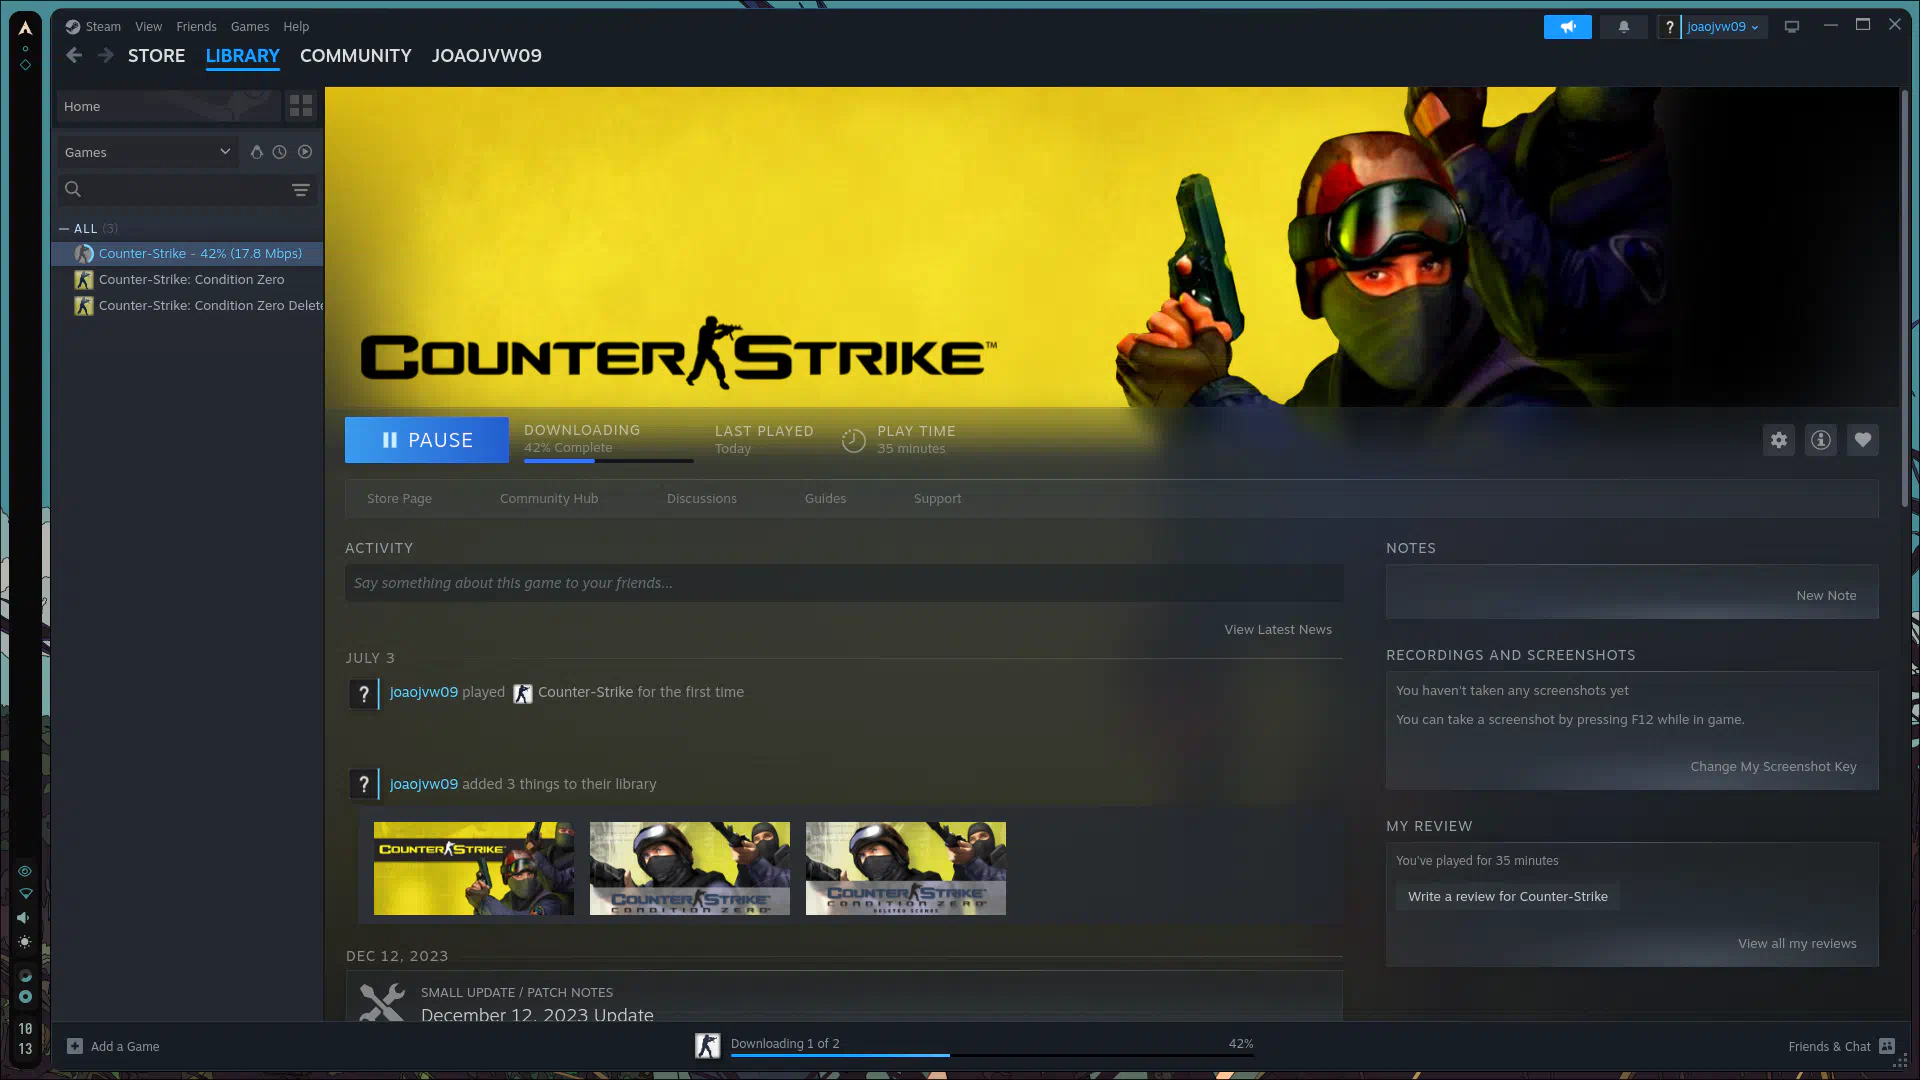
Task: Open December 12, 2023 Update patch notes
Action: coord(537,1013)
